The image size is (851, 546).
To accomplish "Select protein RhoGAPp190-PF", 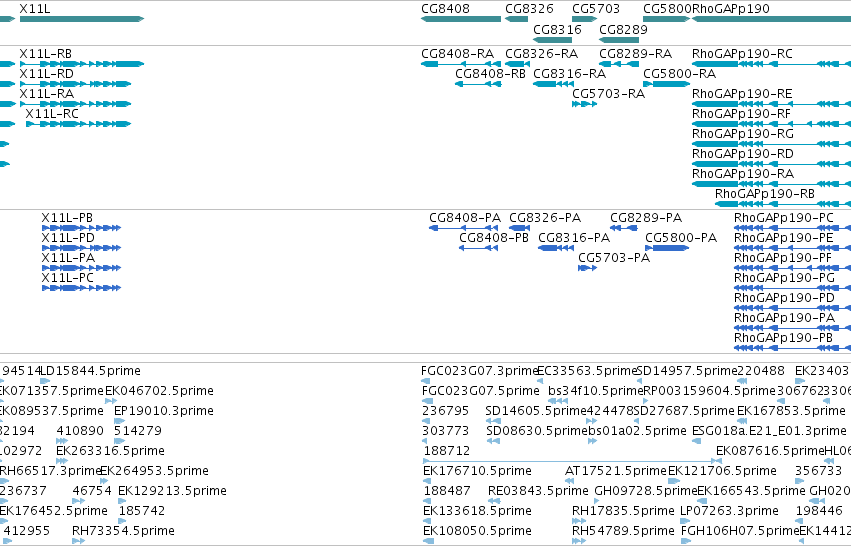I will [x=792, y=268].
